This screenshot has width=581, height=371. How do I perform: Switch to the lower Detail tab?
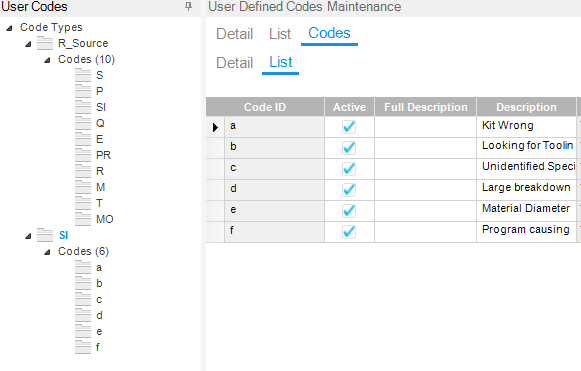point(235,63)
